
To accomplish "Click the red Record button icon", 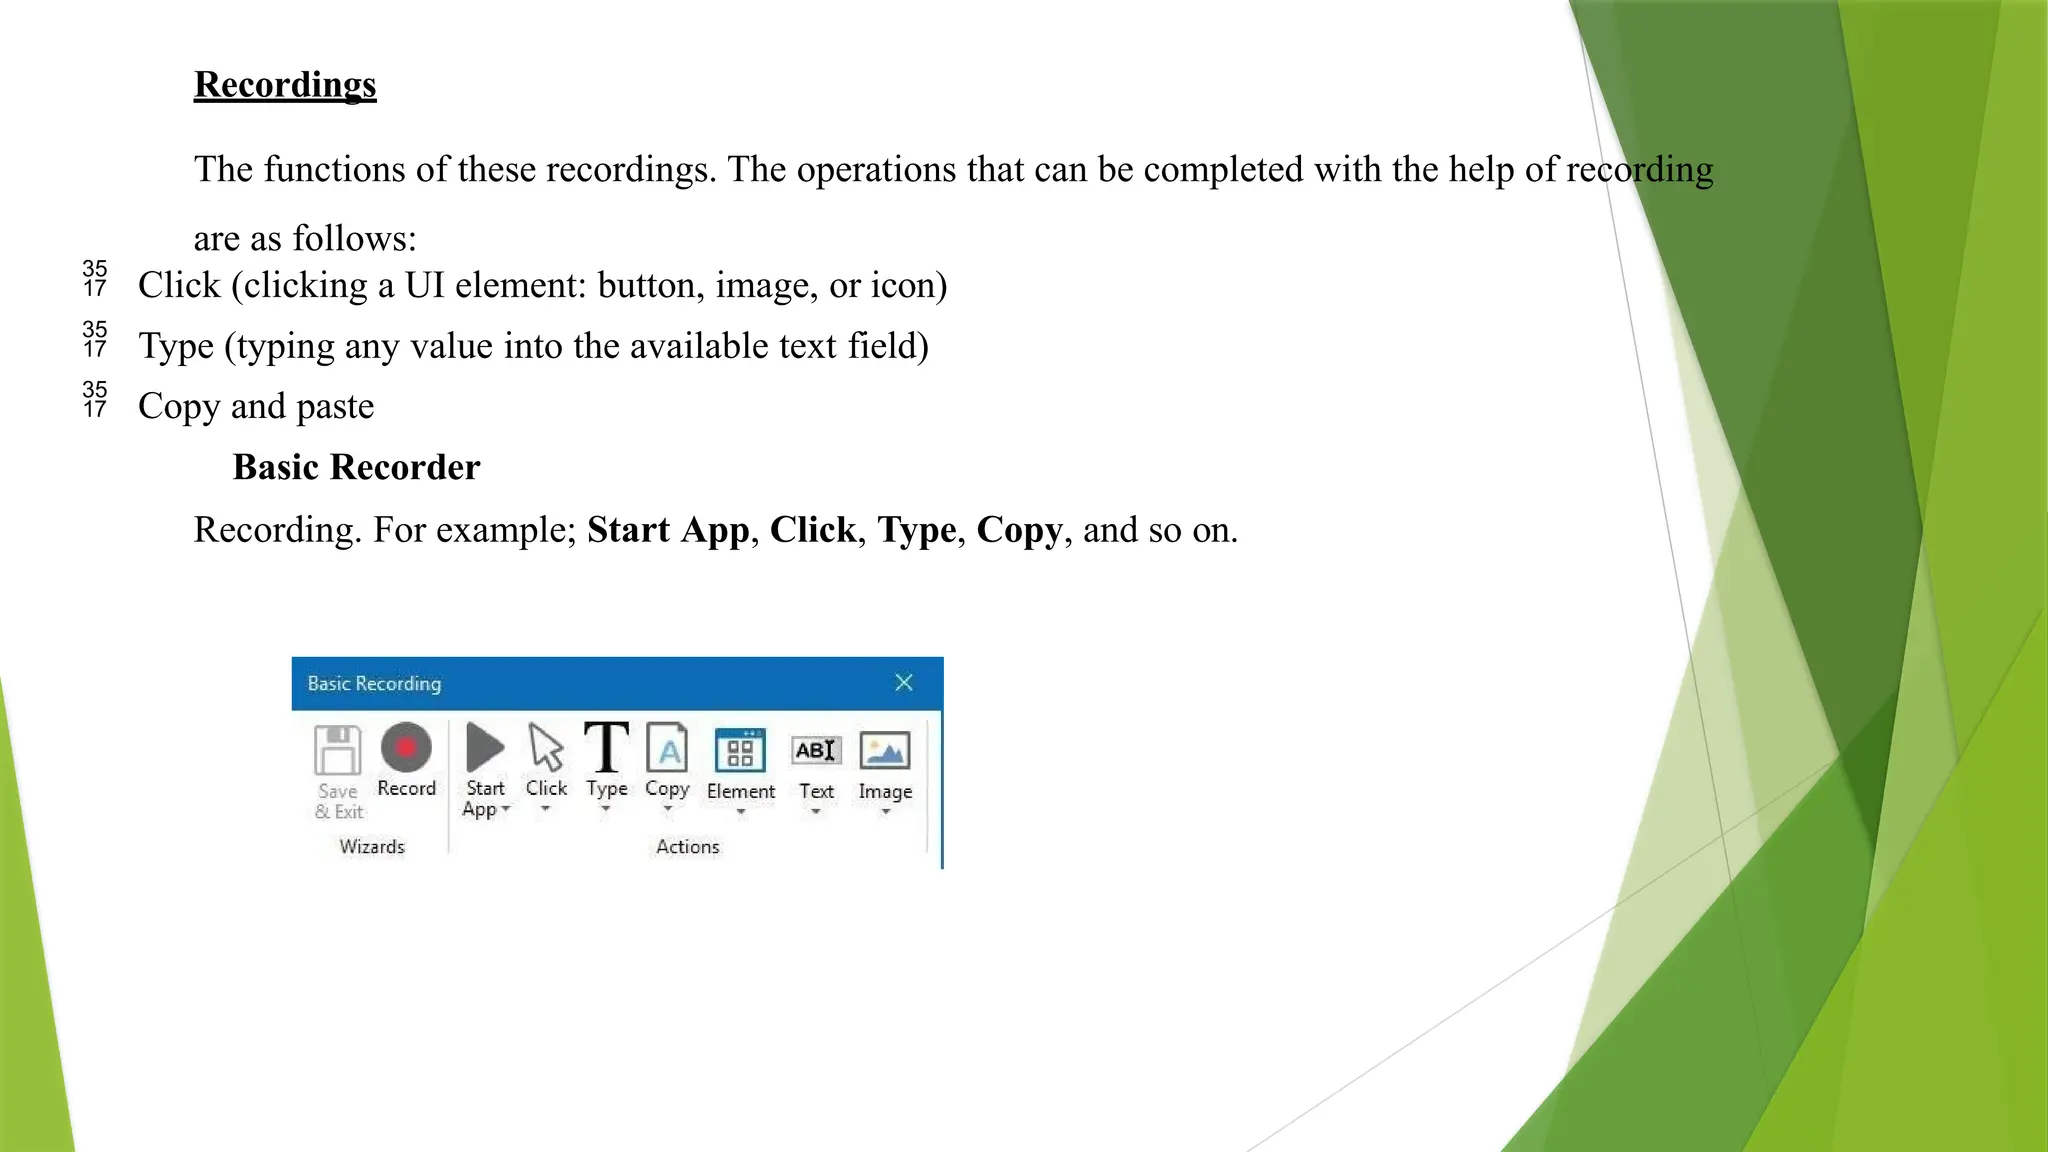I will click(406, 748).
